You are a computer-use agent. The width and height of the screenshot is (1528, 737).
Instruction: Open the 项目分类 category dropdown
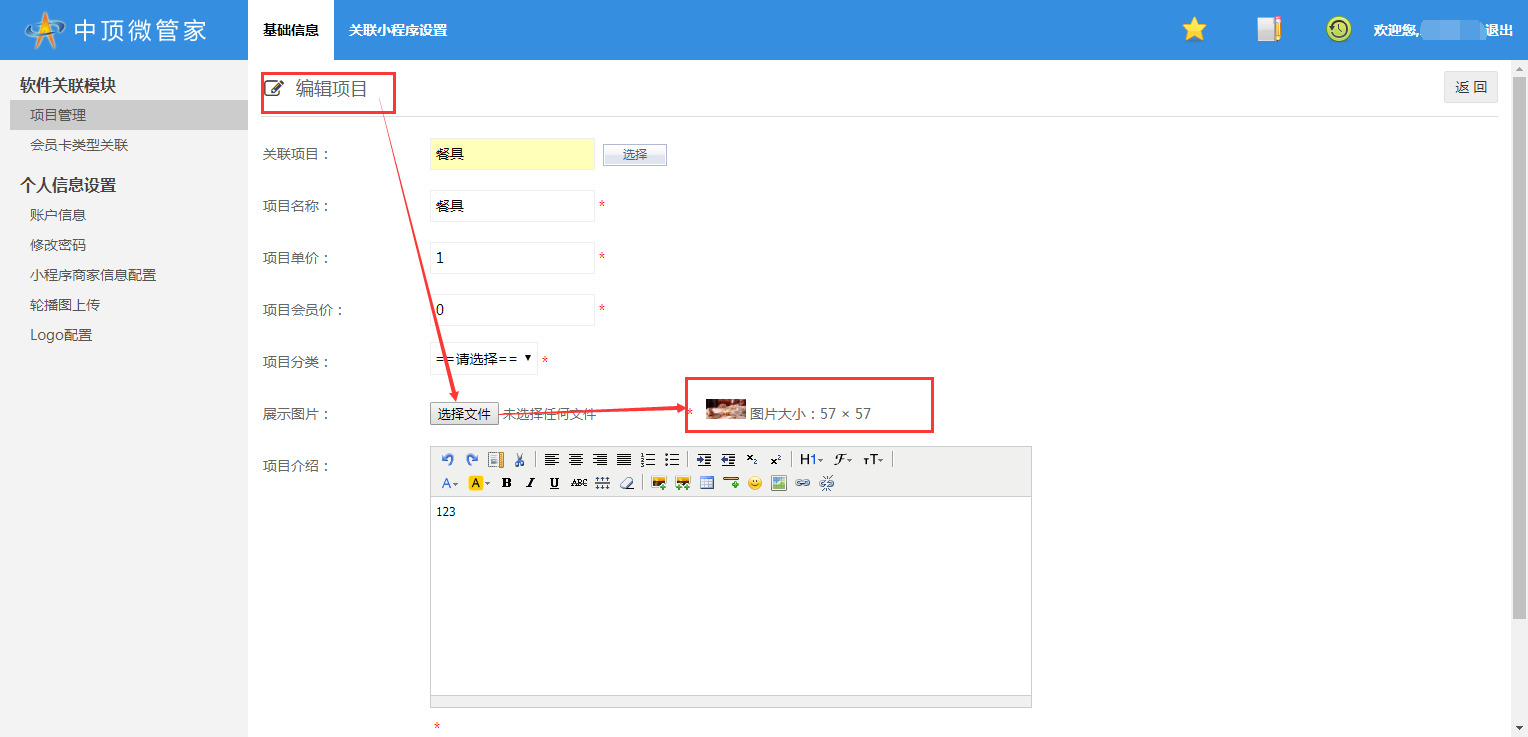click(484, 359)
